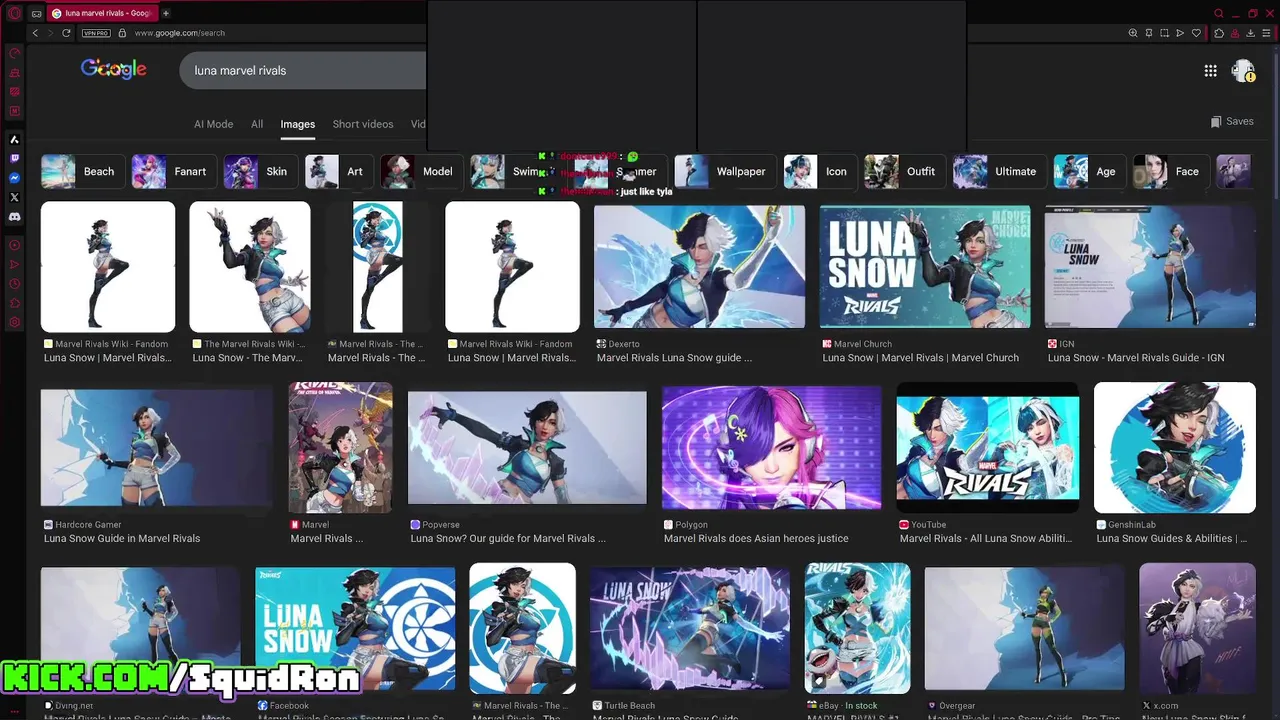Click 'Marvel Rivals does Asian heroes justice' link
Image resolution: width=1280 pixels, height=720 pixels.
point(756,538)
